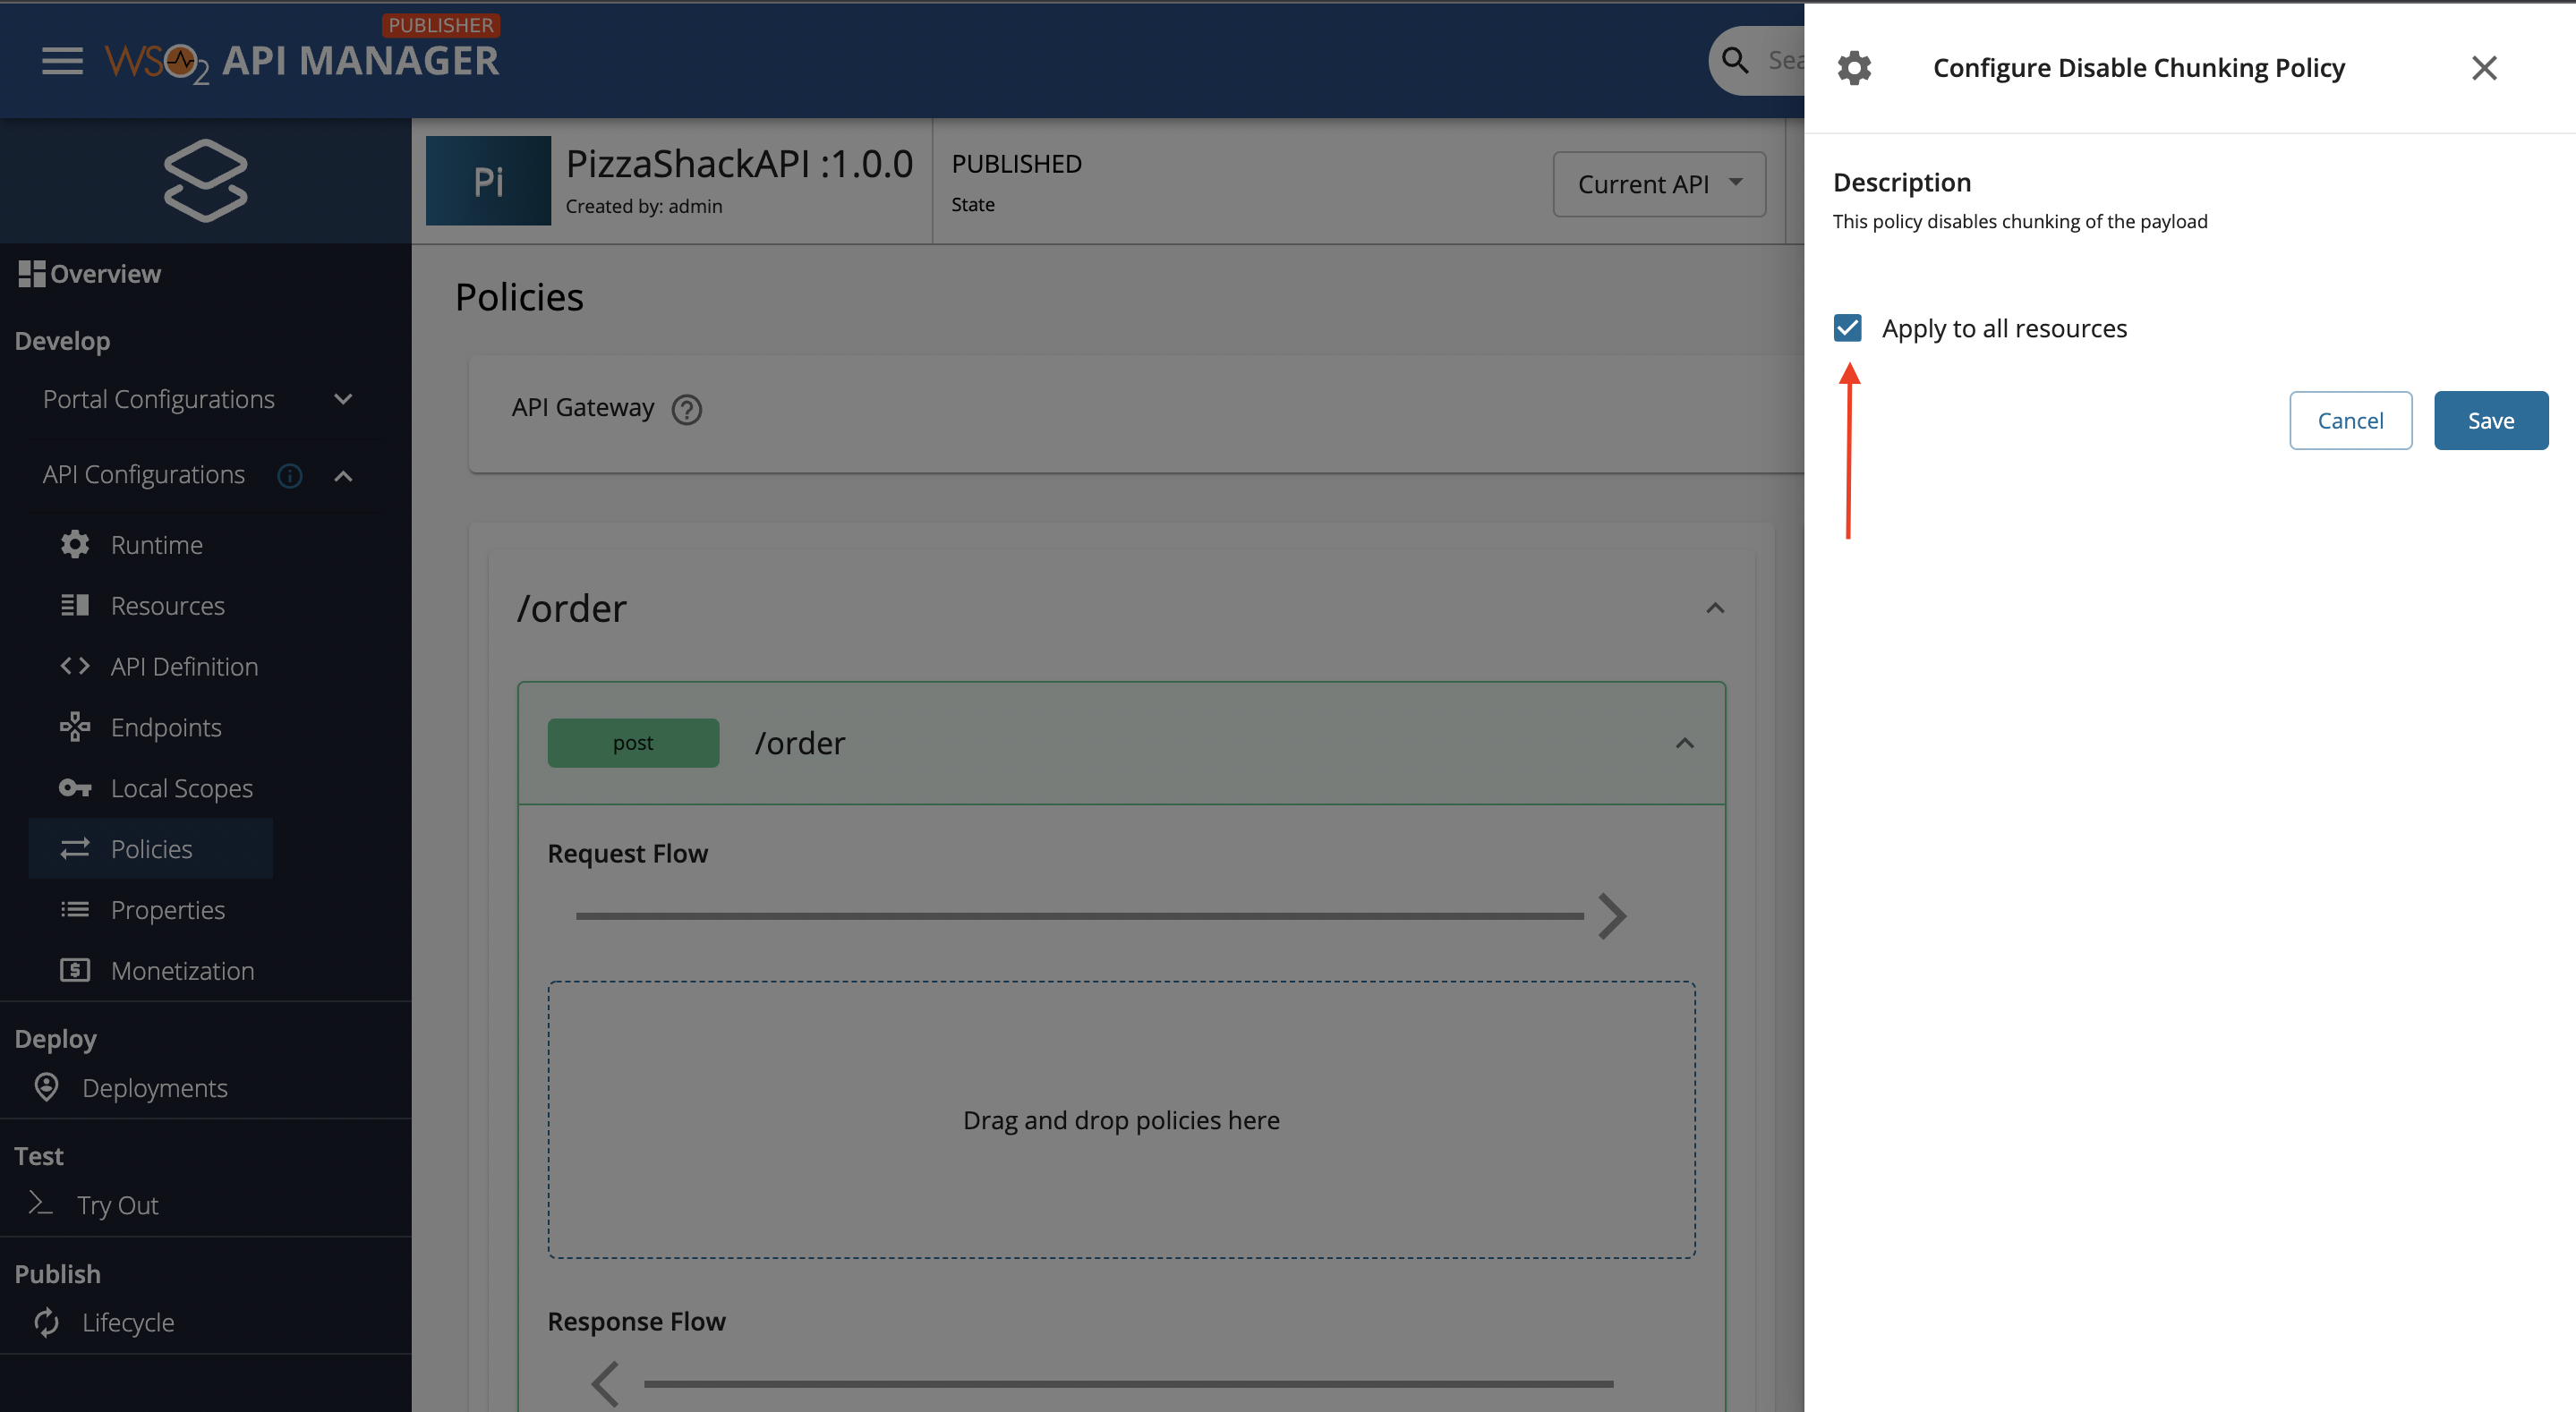The image size is (2576, 1412).
Task: Click the PUBLISHED state text
Action: 1017,163
